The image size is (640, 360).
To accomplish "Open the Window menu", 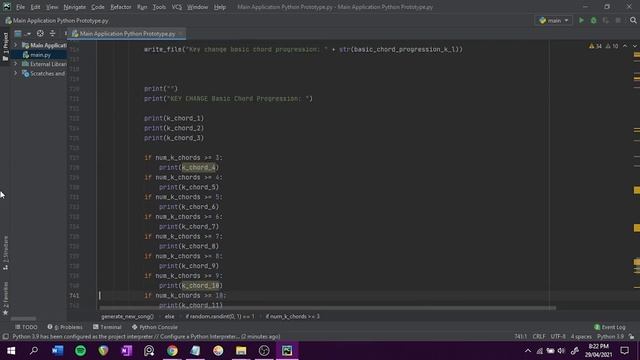I will tap(198, 7).
